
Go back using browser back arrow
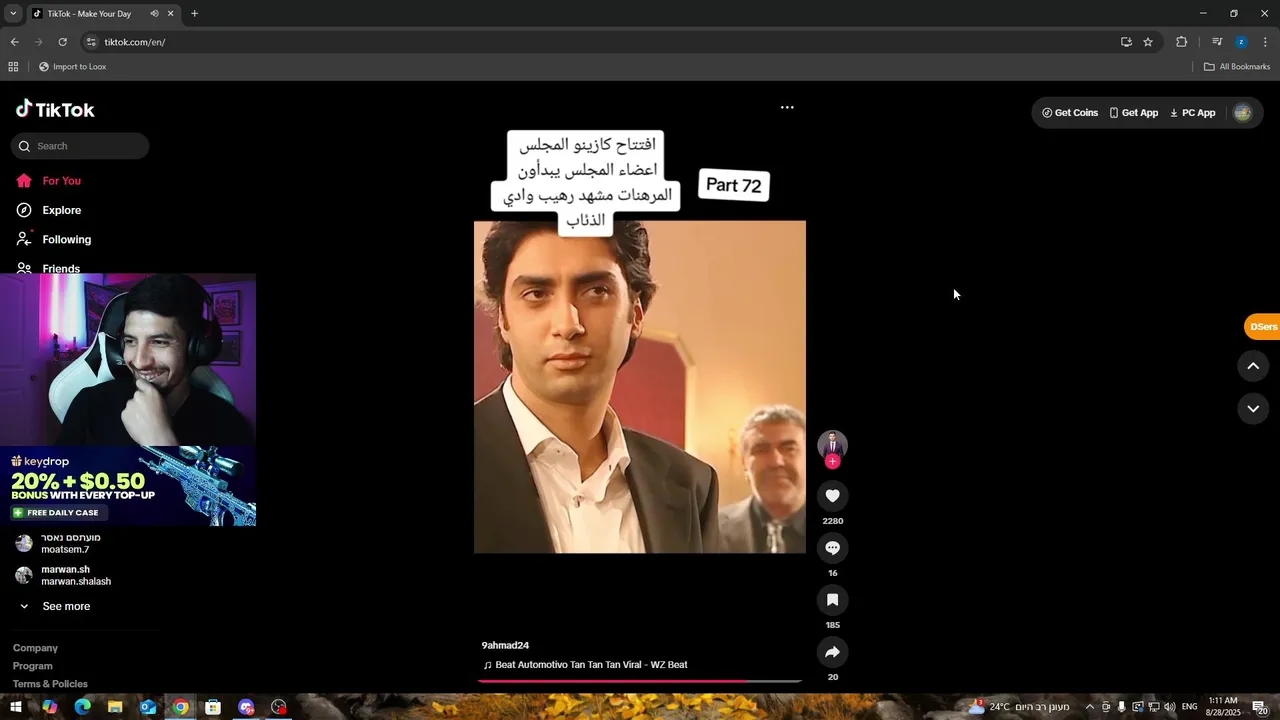tap(14, 42)
